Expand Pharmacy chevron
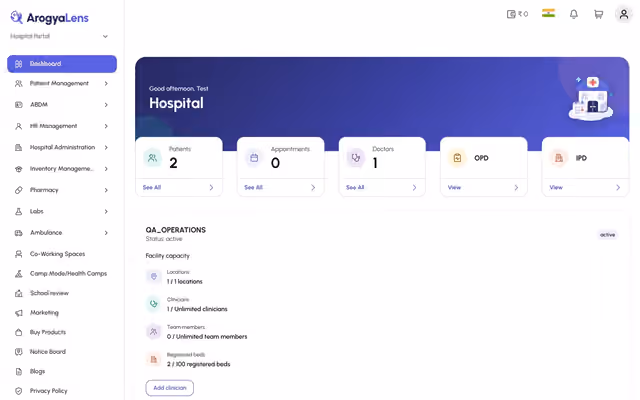 click(x=106, y=190)
